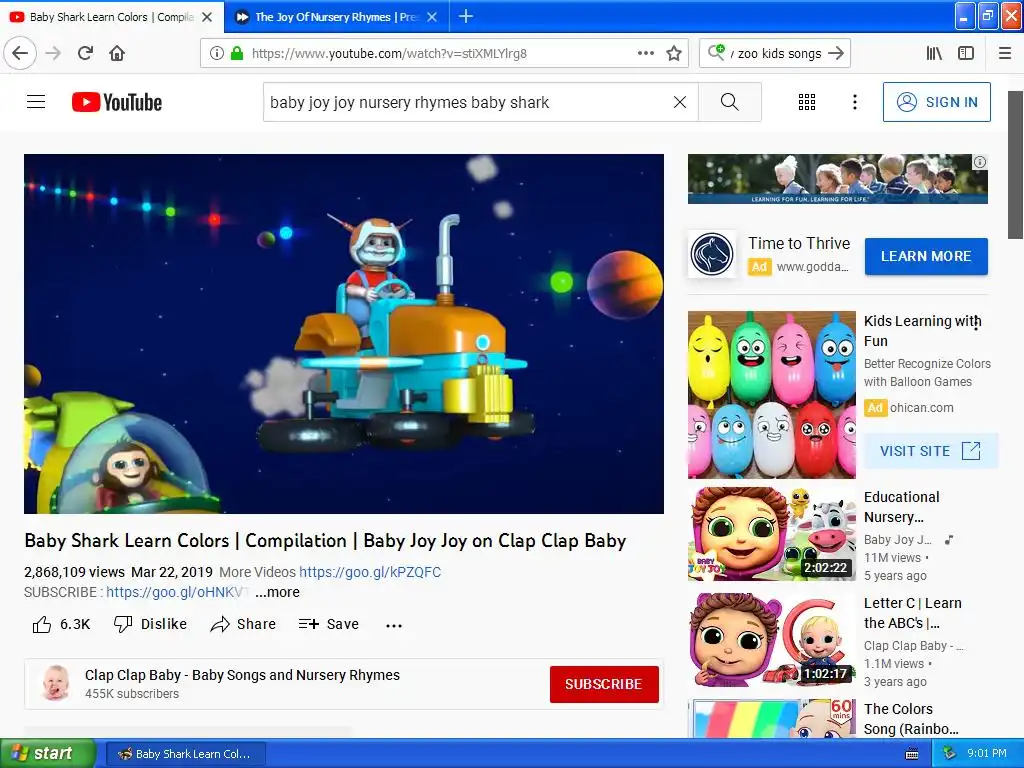Screen dimensions: 1024x768
Task: Open YouTube settings three-dot menu
Action: (855, 102)
